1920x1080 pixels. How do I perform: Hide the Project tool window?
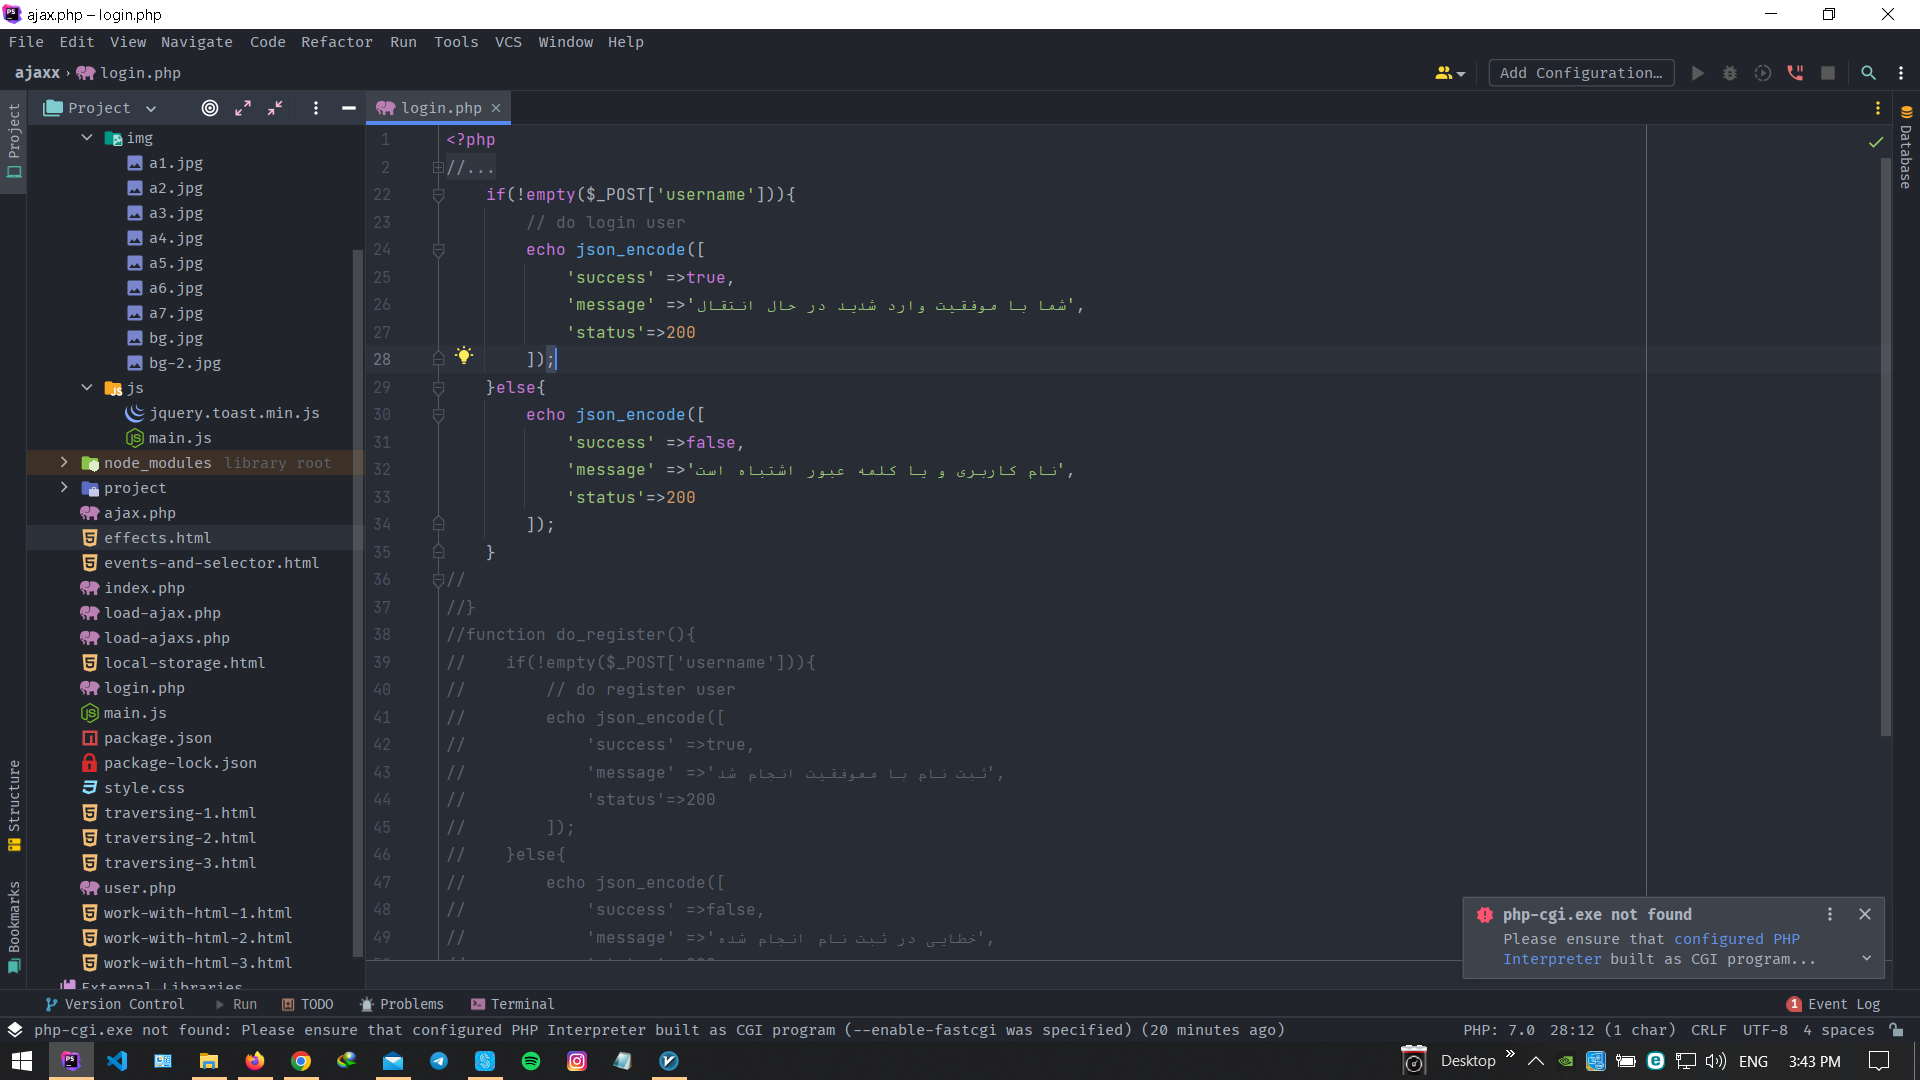coord(349,108)
